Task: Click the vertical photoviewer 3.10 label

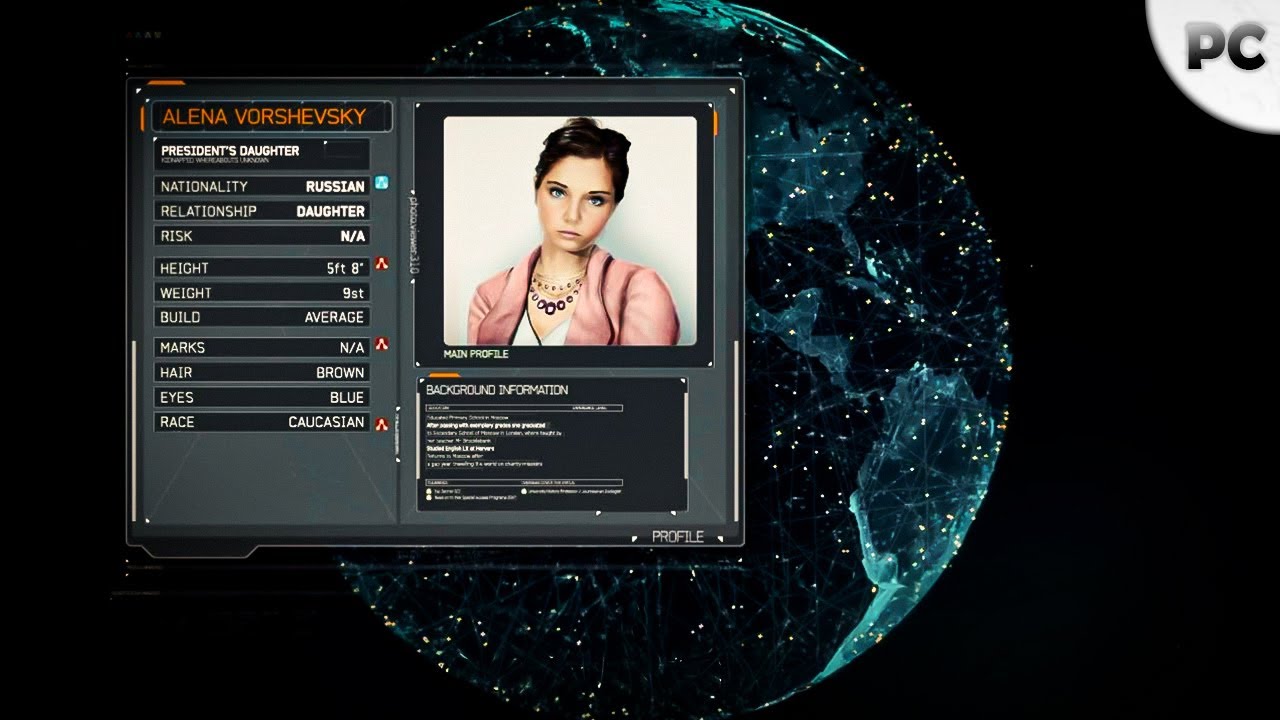Action: [x=413, y=235]
